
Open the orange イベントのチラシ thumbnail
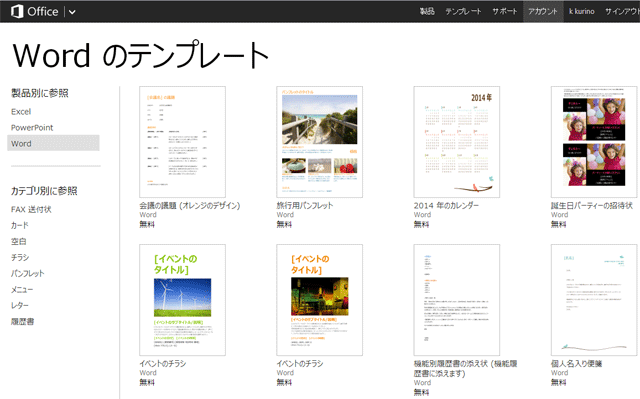320,300
